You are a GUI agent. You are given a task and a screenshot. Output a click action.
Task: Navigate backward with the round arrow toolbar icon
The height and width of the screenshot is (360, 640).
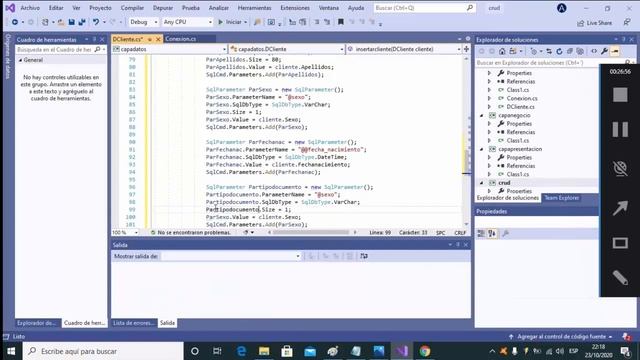pos(15,22)
